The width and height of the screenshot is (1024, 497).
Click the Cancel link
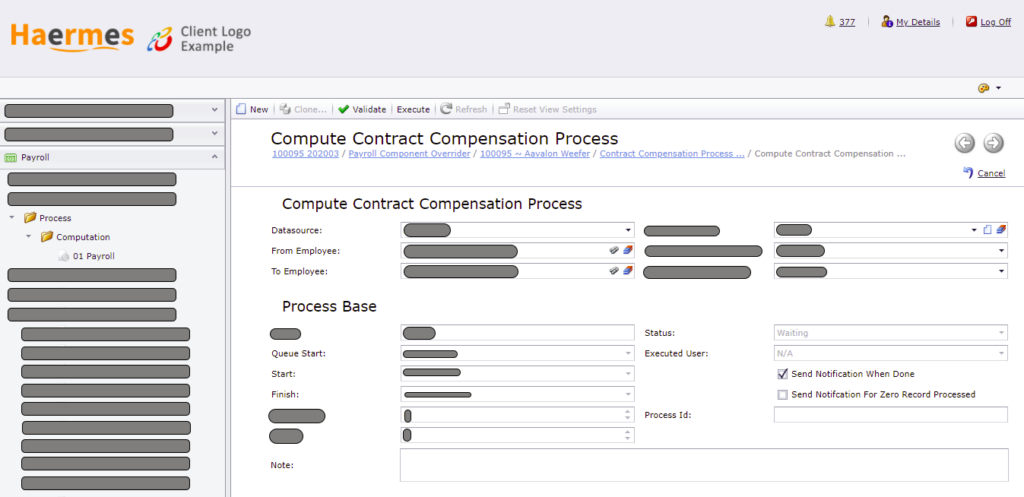[x=991, y=173]
